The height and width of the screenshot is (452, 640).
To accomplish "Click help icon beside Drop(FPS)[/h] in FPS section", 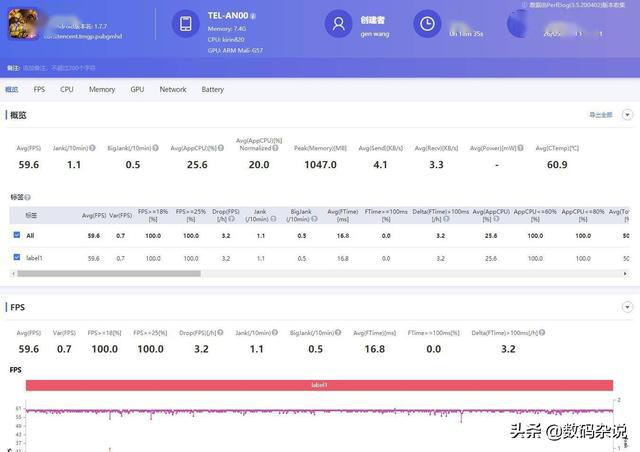I will (220, 332).
